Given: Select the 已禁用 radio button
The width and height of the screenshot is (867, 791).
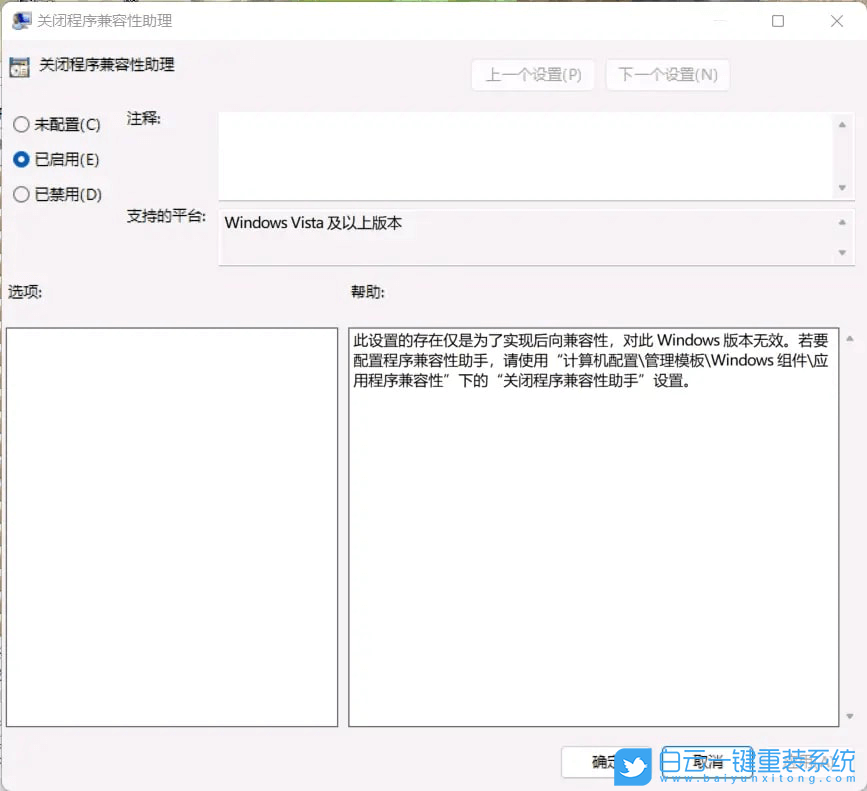Looking at the screenshot, I should tap(20, 194).
